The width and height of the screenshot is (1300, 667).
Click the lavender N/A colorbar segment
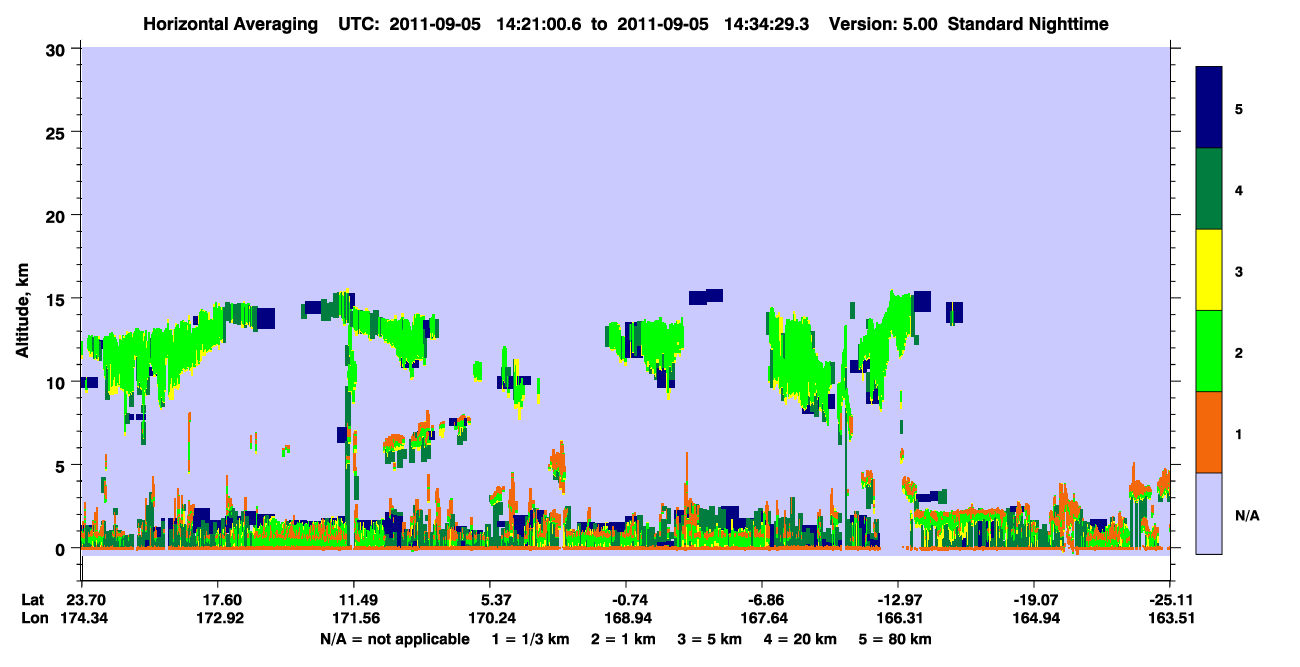pos(1210,513)
